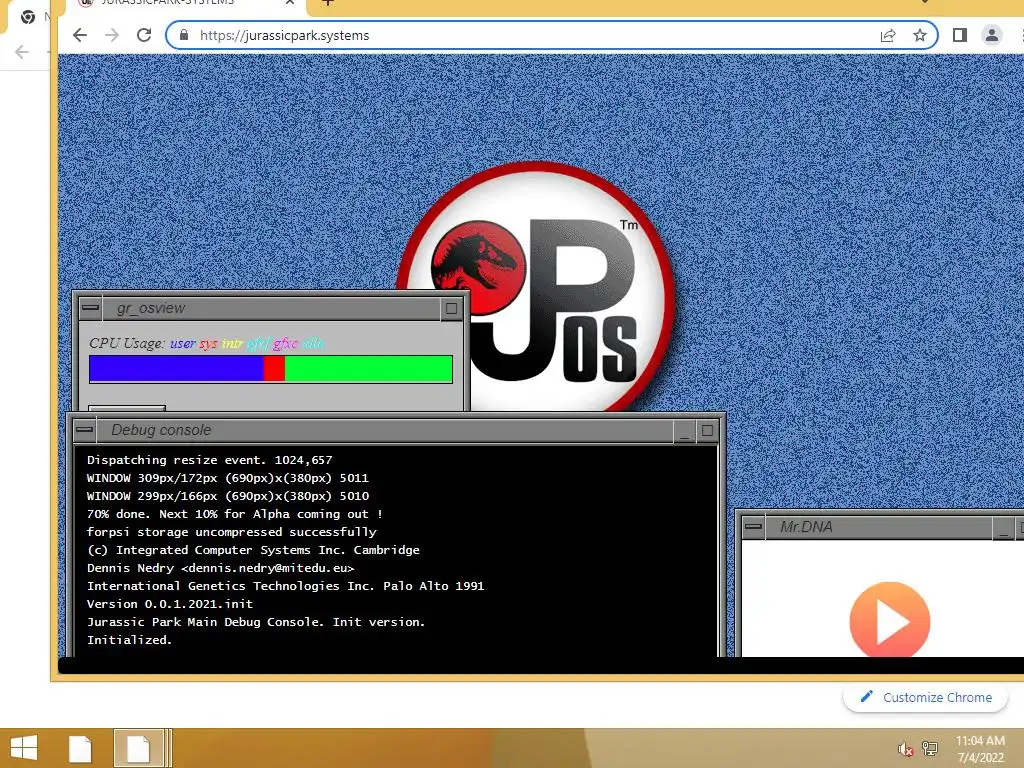Select the highlighted document icon on the taskbar
The width and height of the screenshot is (1024, 768).
coord(138,748)
